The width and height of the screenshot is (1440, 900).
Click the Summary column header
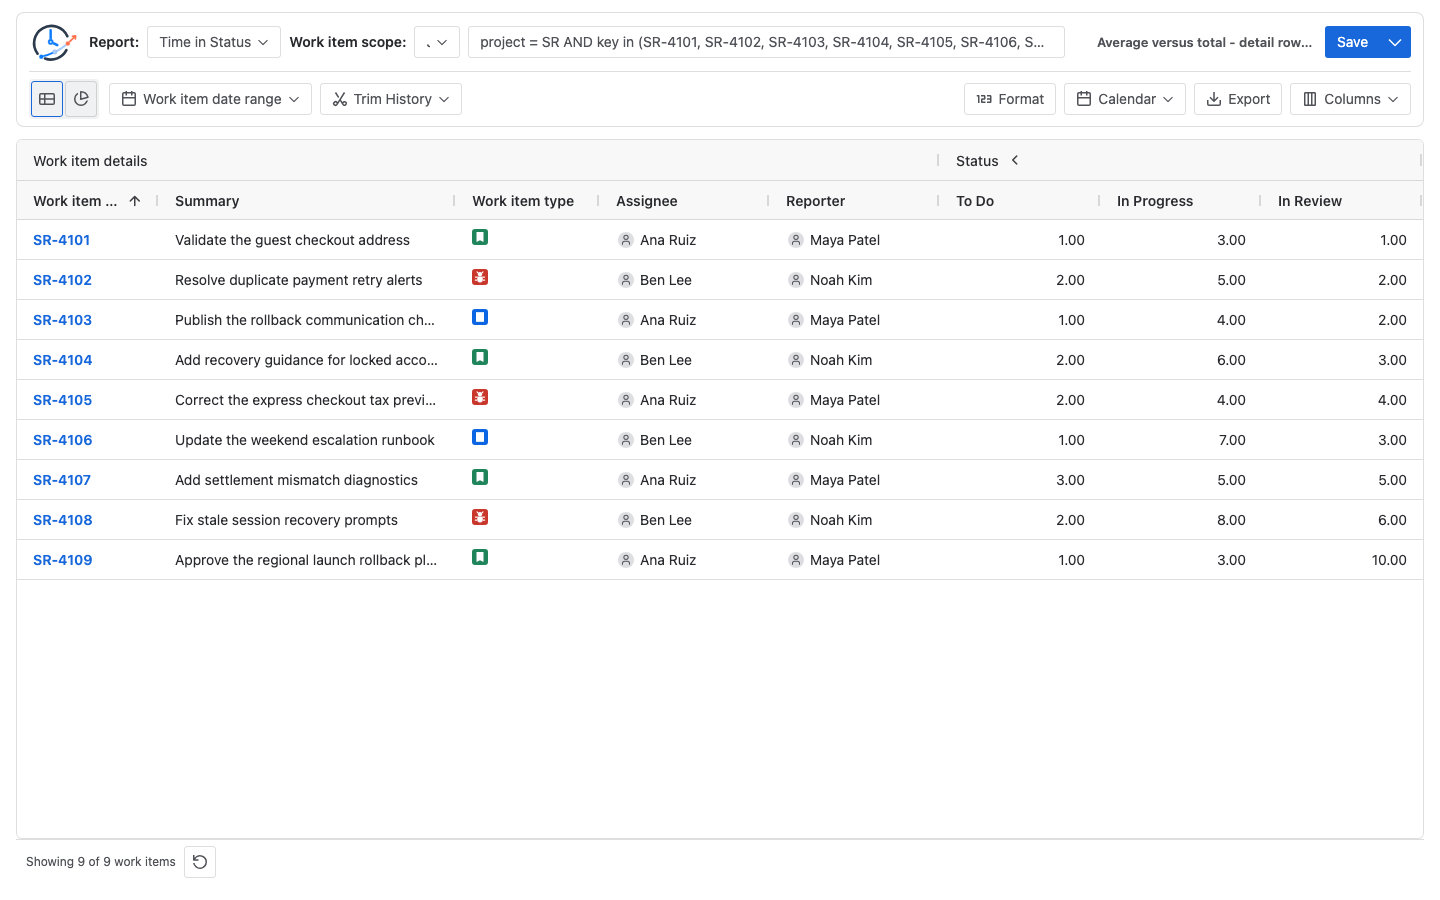(207, 201)
